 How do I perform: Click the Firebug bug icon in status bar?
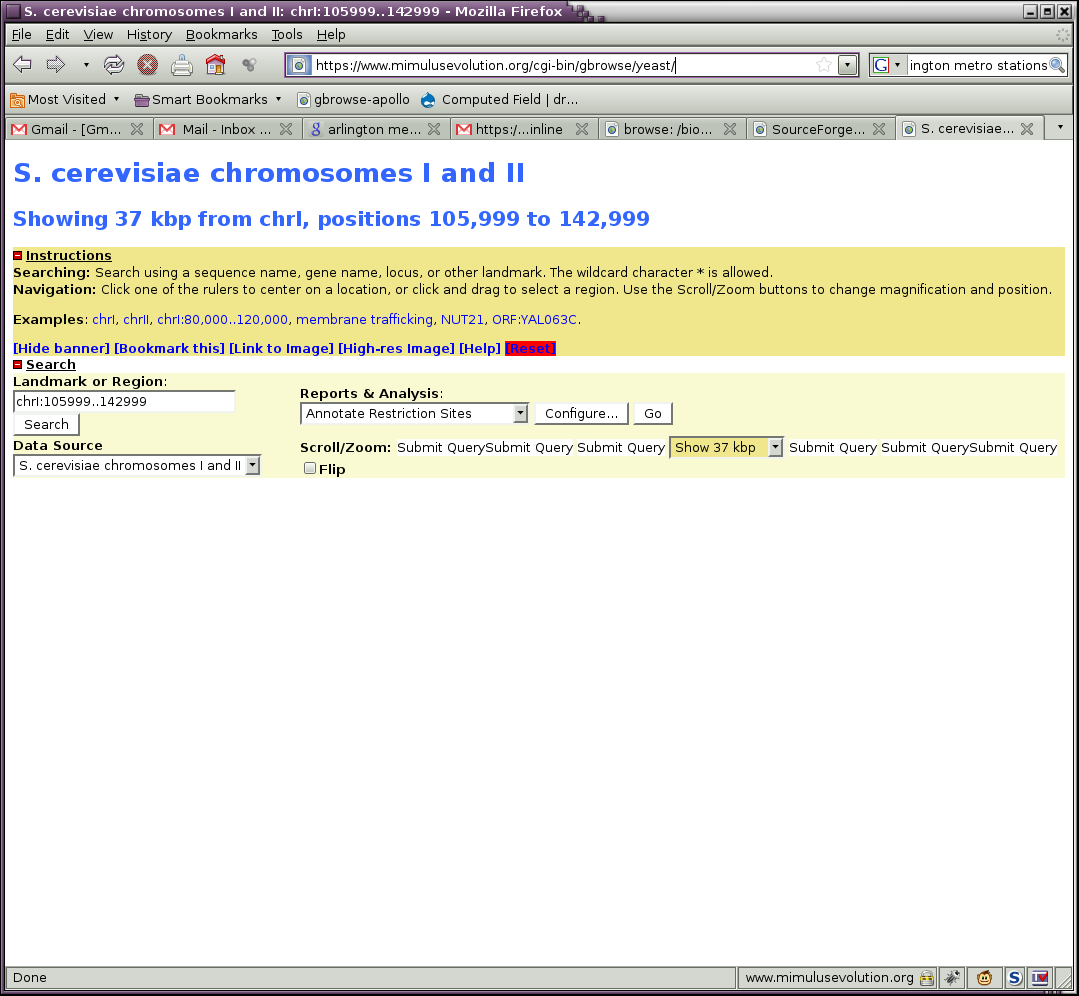tap(952, 978)
